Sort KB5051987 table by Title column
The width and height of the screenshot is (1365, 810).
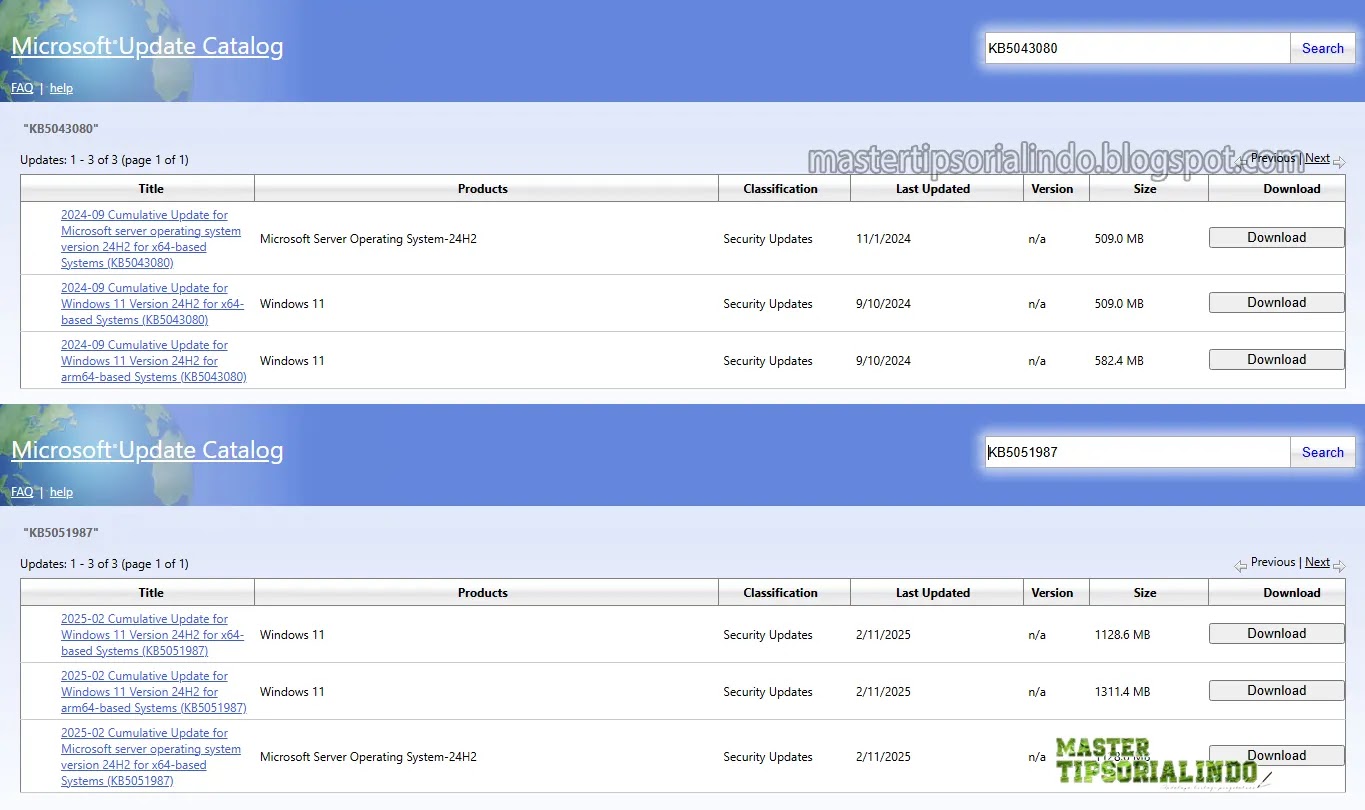[151, 593]
